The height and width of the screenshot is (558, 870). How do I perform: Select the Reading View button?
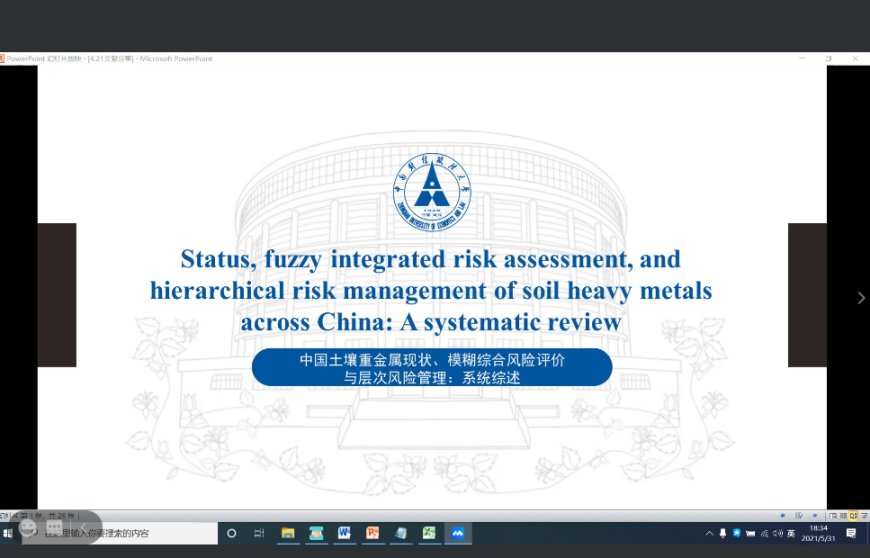853,516
